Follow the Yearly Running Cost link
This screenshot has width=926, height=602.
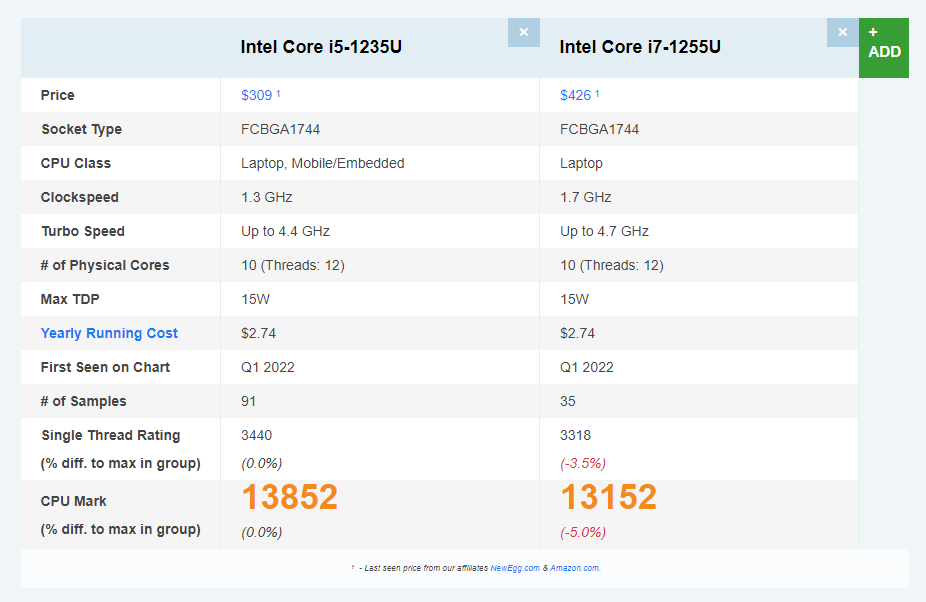[x=109, y=333]
